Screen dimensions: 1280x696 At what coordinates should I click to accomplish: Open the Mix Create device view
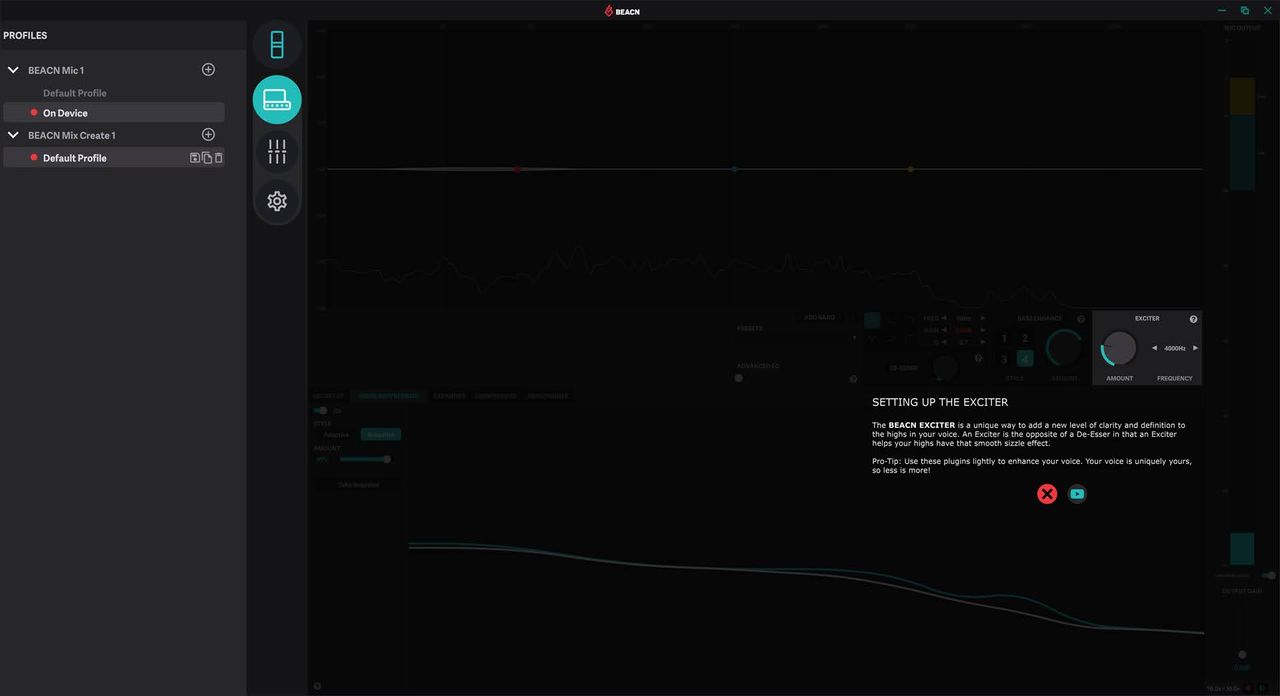tap(277, 100)
